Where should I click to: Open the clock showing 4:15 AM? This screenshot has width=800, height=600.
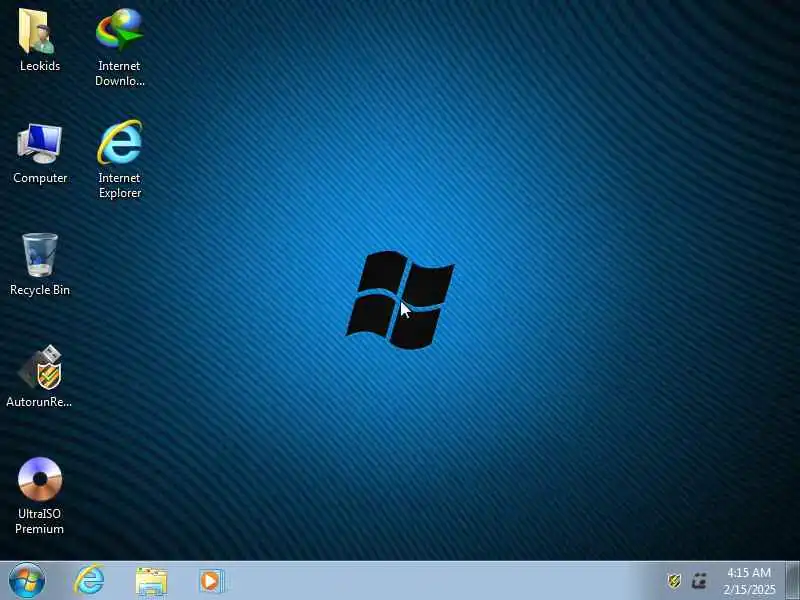click(749, 573)
